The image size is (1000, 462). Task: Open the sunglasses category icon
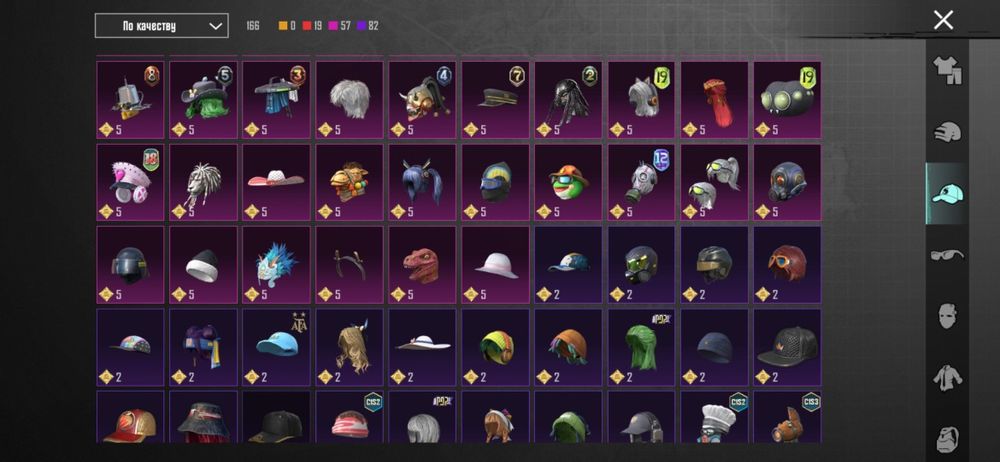947,255
